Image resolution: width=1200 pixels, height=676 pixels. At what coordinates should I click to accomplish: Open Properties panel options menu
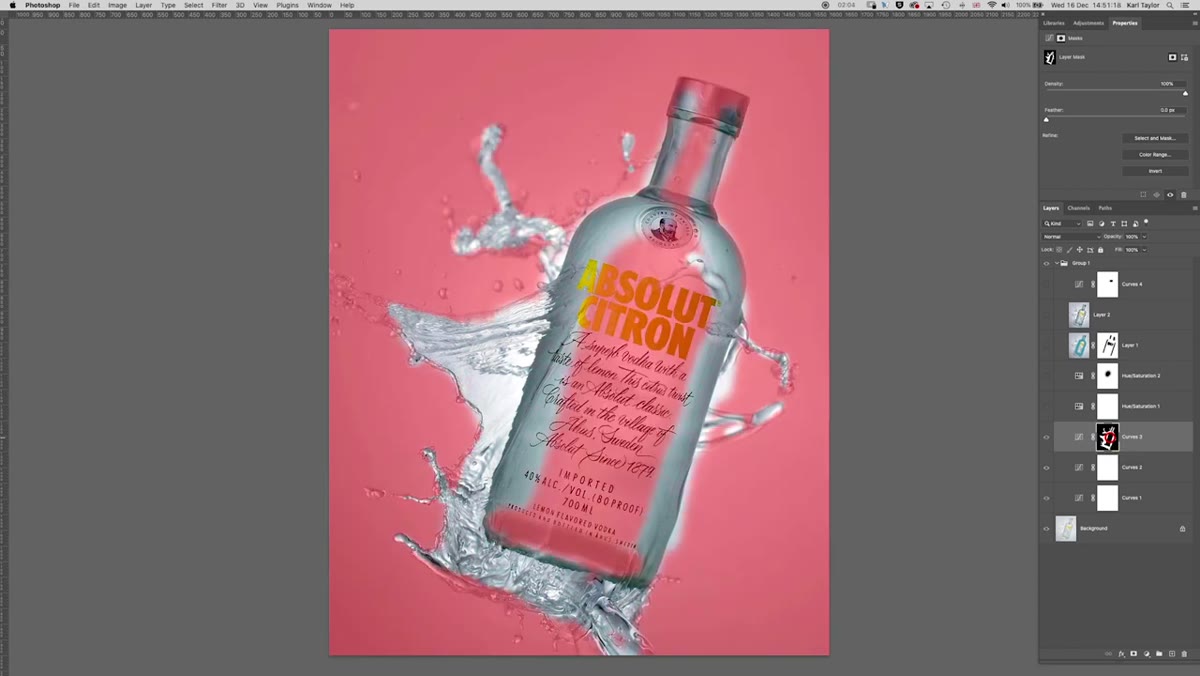point(1195,23)
